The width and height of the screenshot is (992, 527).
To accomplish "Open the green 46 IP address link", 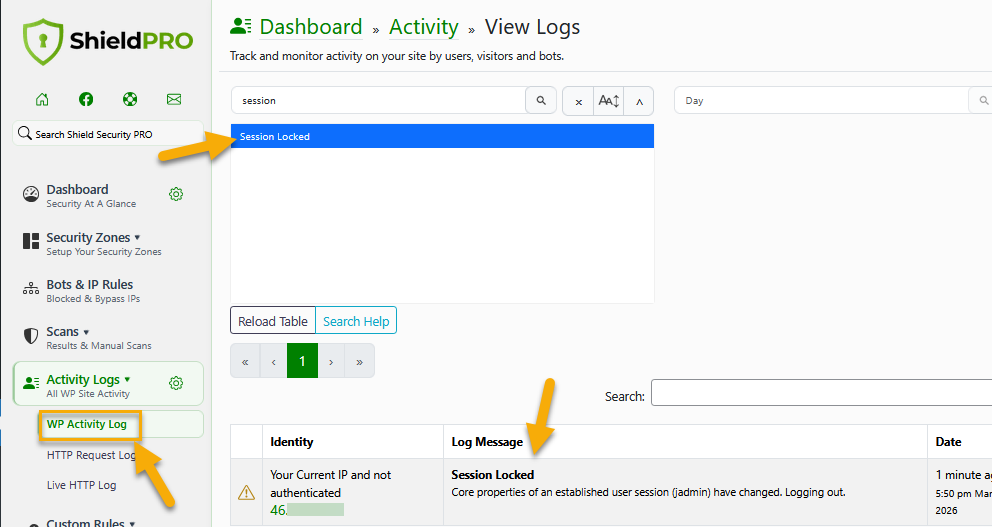I will click(x=307, y=510).
